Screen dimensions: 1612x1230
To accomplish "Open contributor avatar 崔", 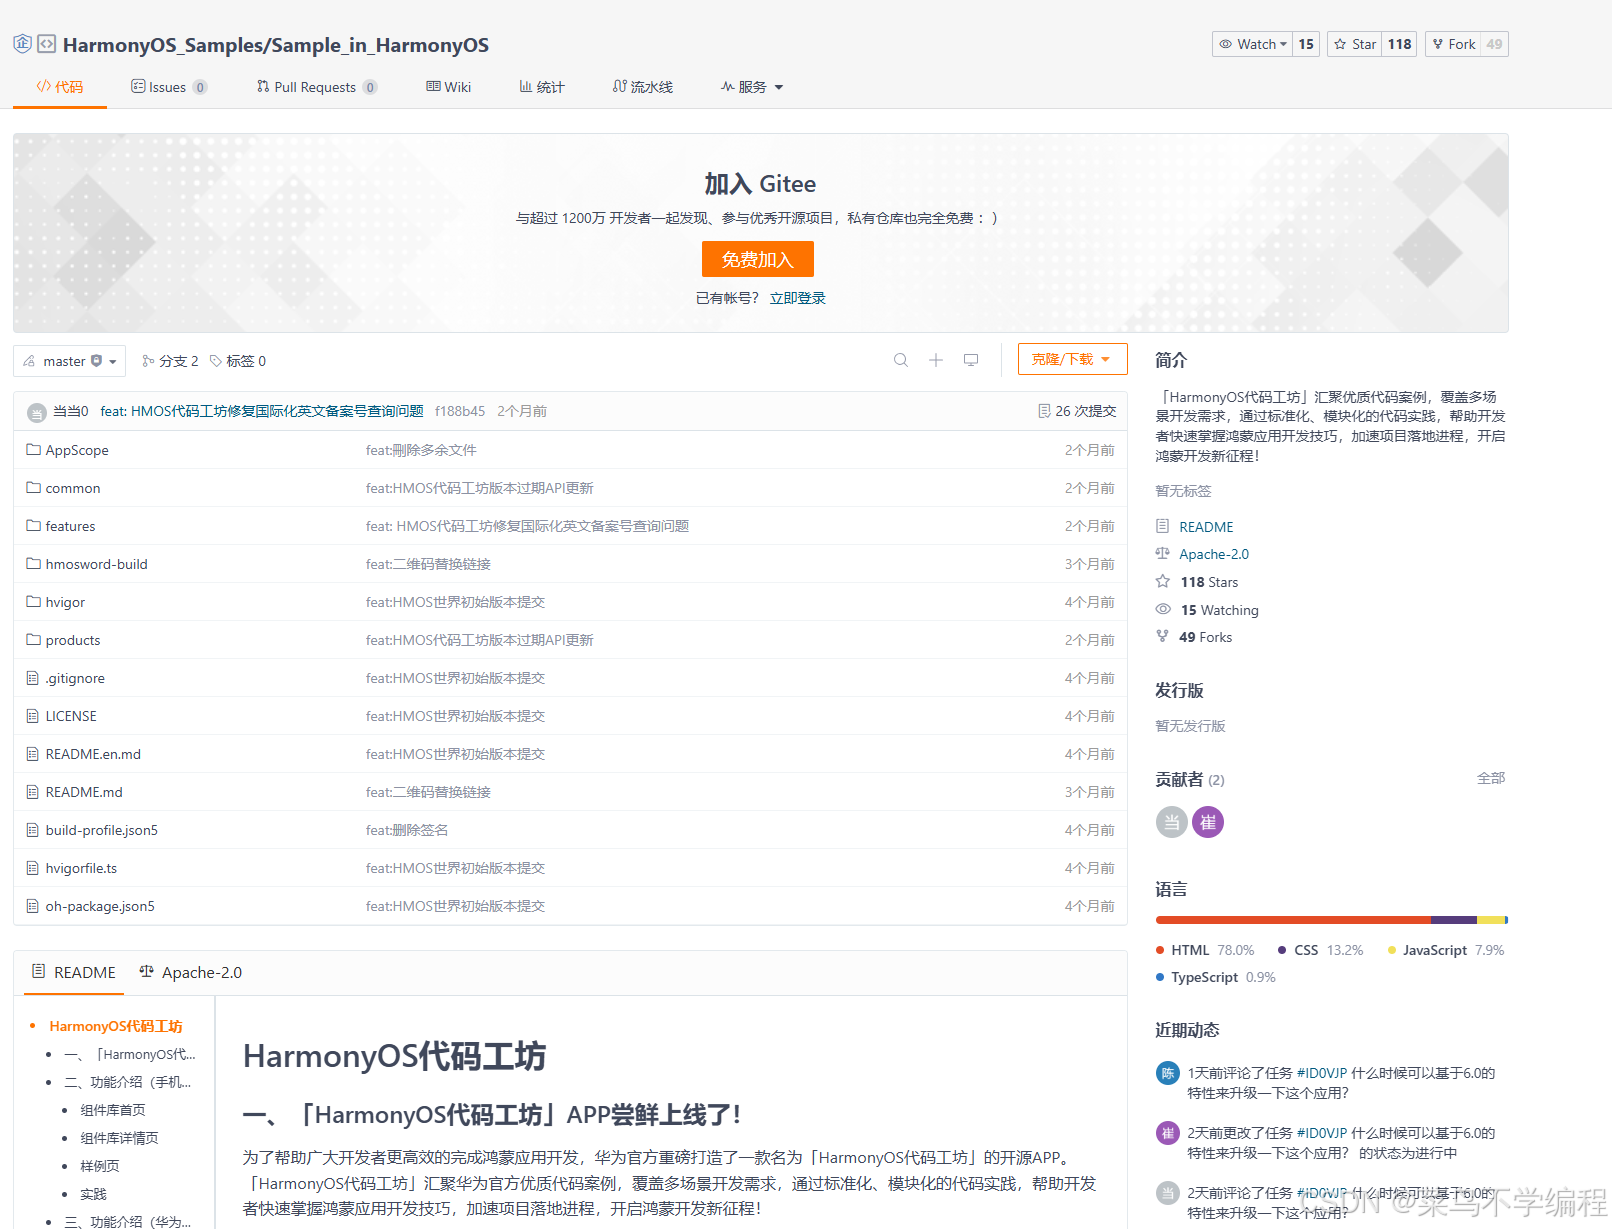I will (x=1208, y=822).
